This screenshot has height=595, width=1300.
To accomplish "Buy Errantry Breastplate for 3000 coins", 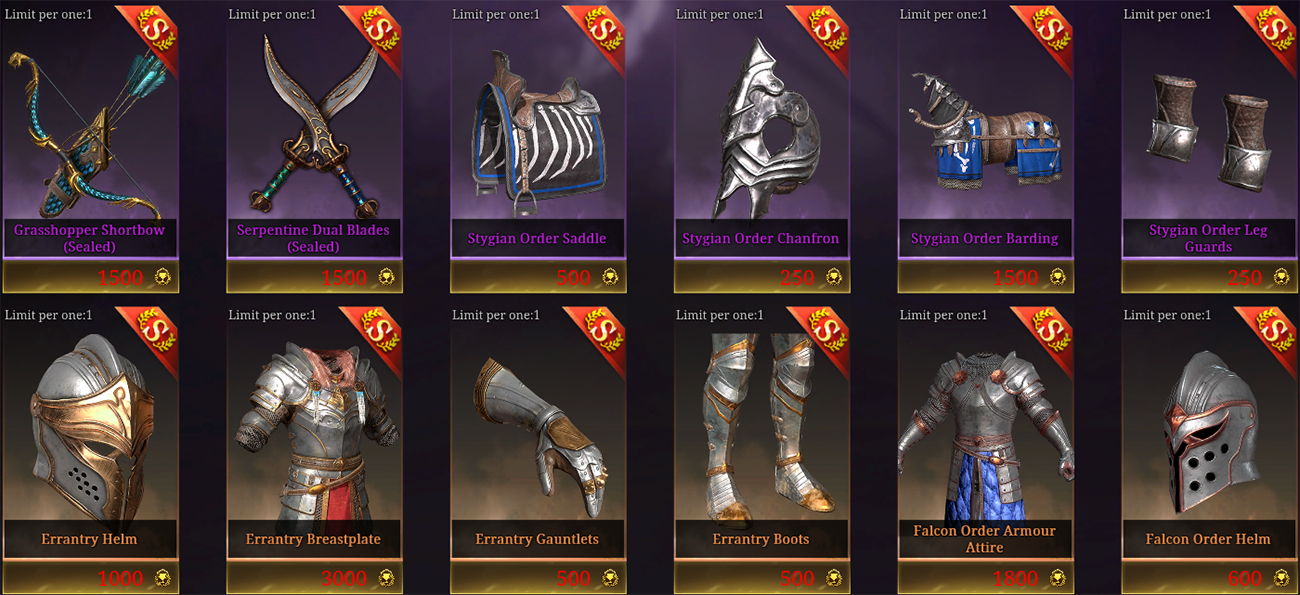I will point(314,578).
